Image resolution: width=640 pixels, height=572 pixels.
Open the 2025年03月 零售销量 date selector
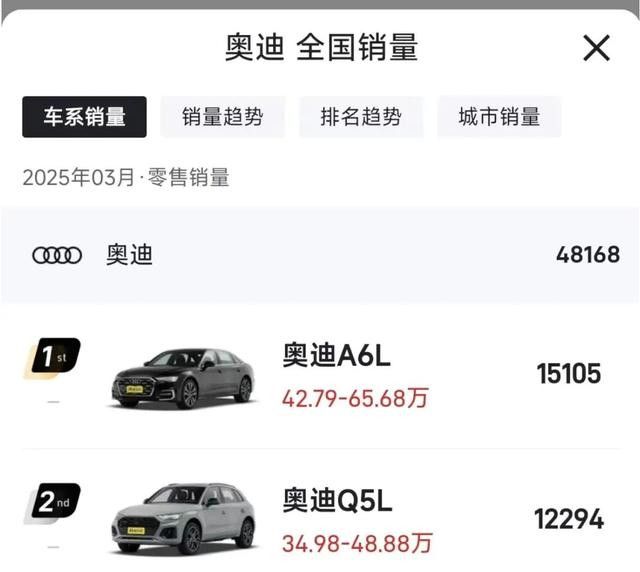click(x=126, y=178)
